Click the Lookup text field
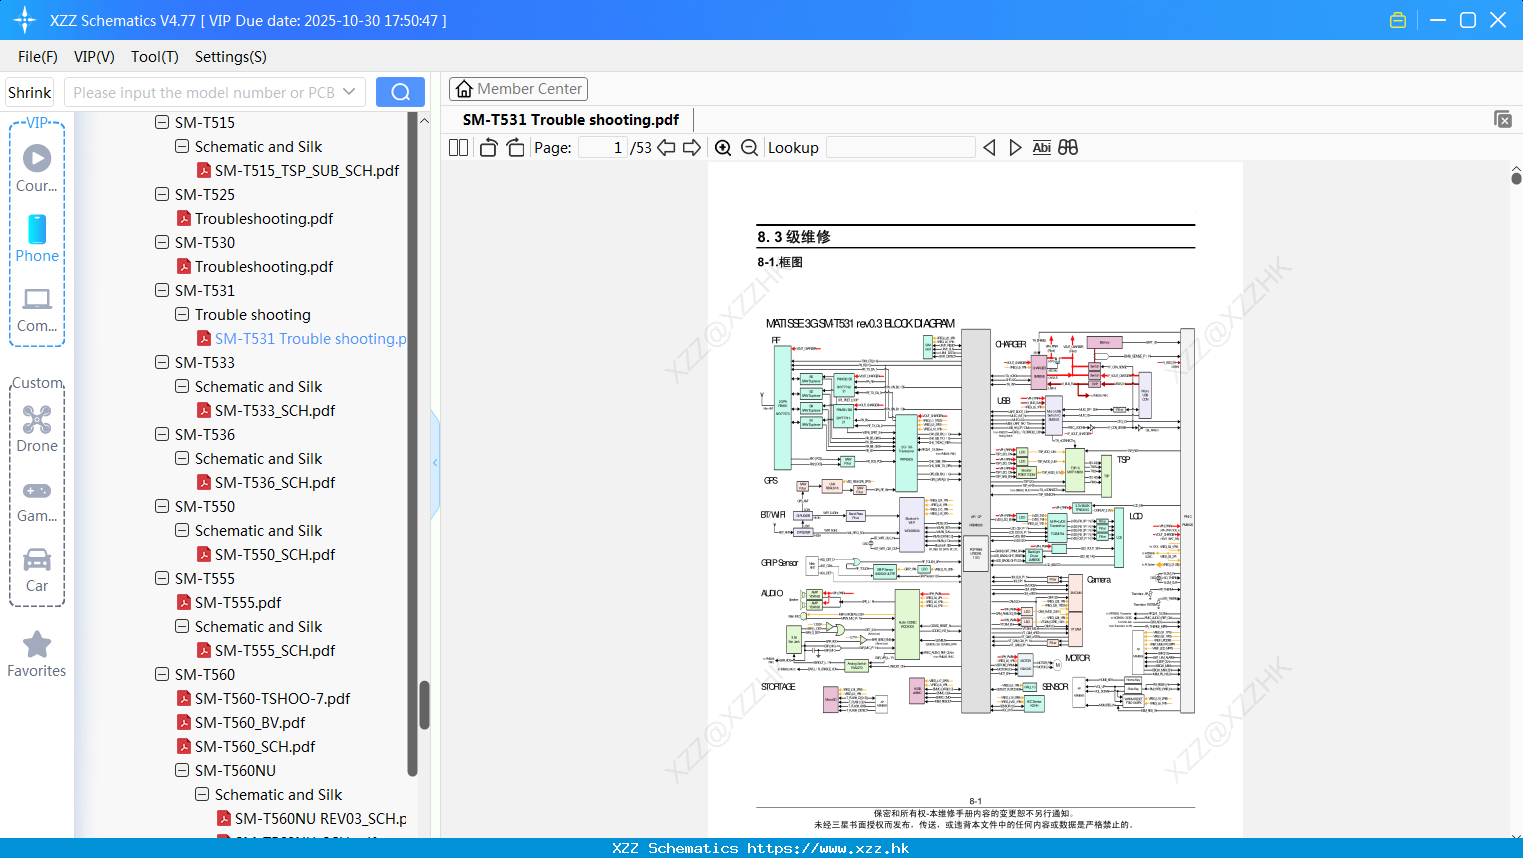Screen dimensions: 1523x858 (x=900, y=148)
